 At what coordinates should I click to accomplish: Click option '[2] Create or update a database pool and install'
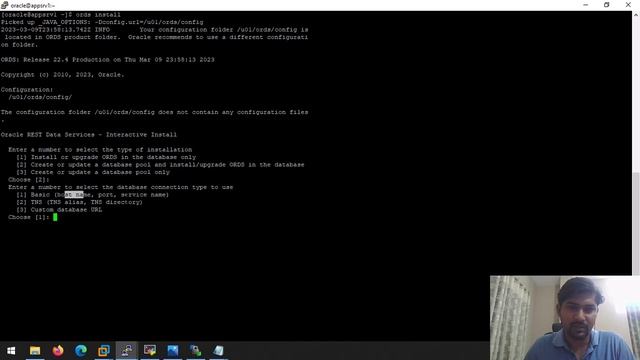[160, 165]
